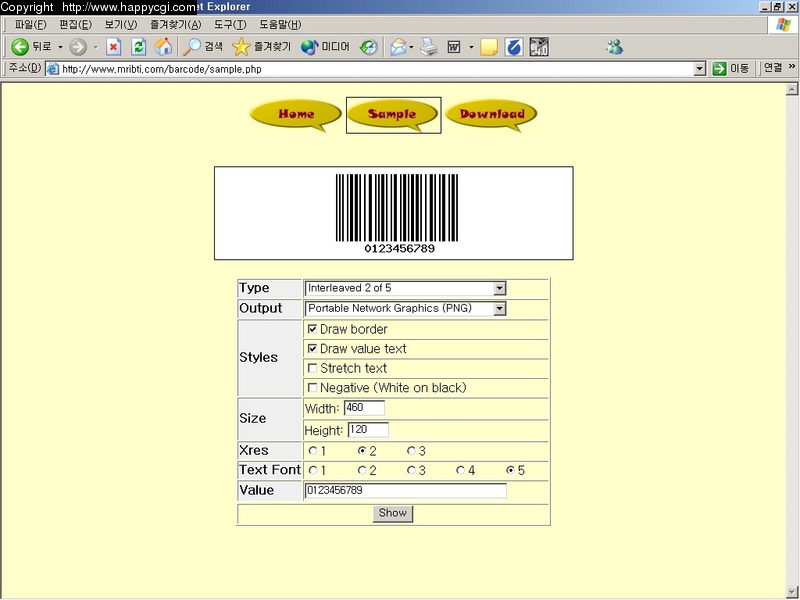
Task: Click the yellow Download bubble button
Action: [x=491, y=115]
